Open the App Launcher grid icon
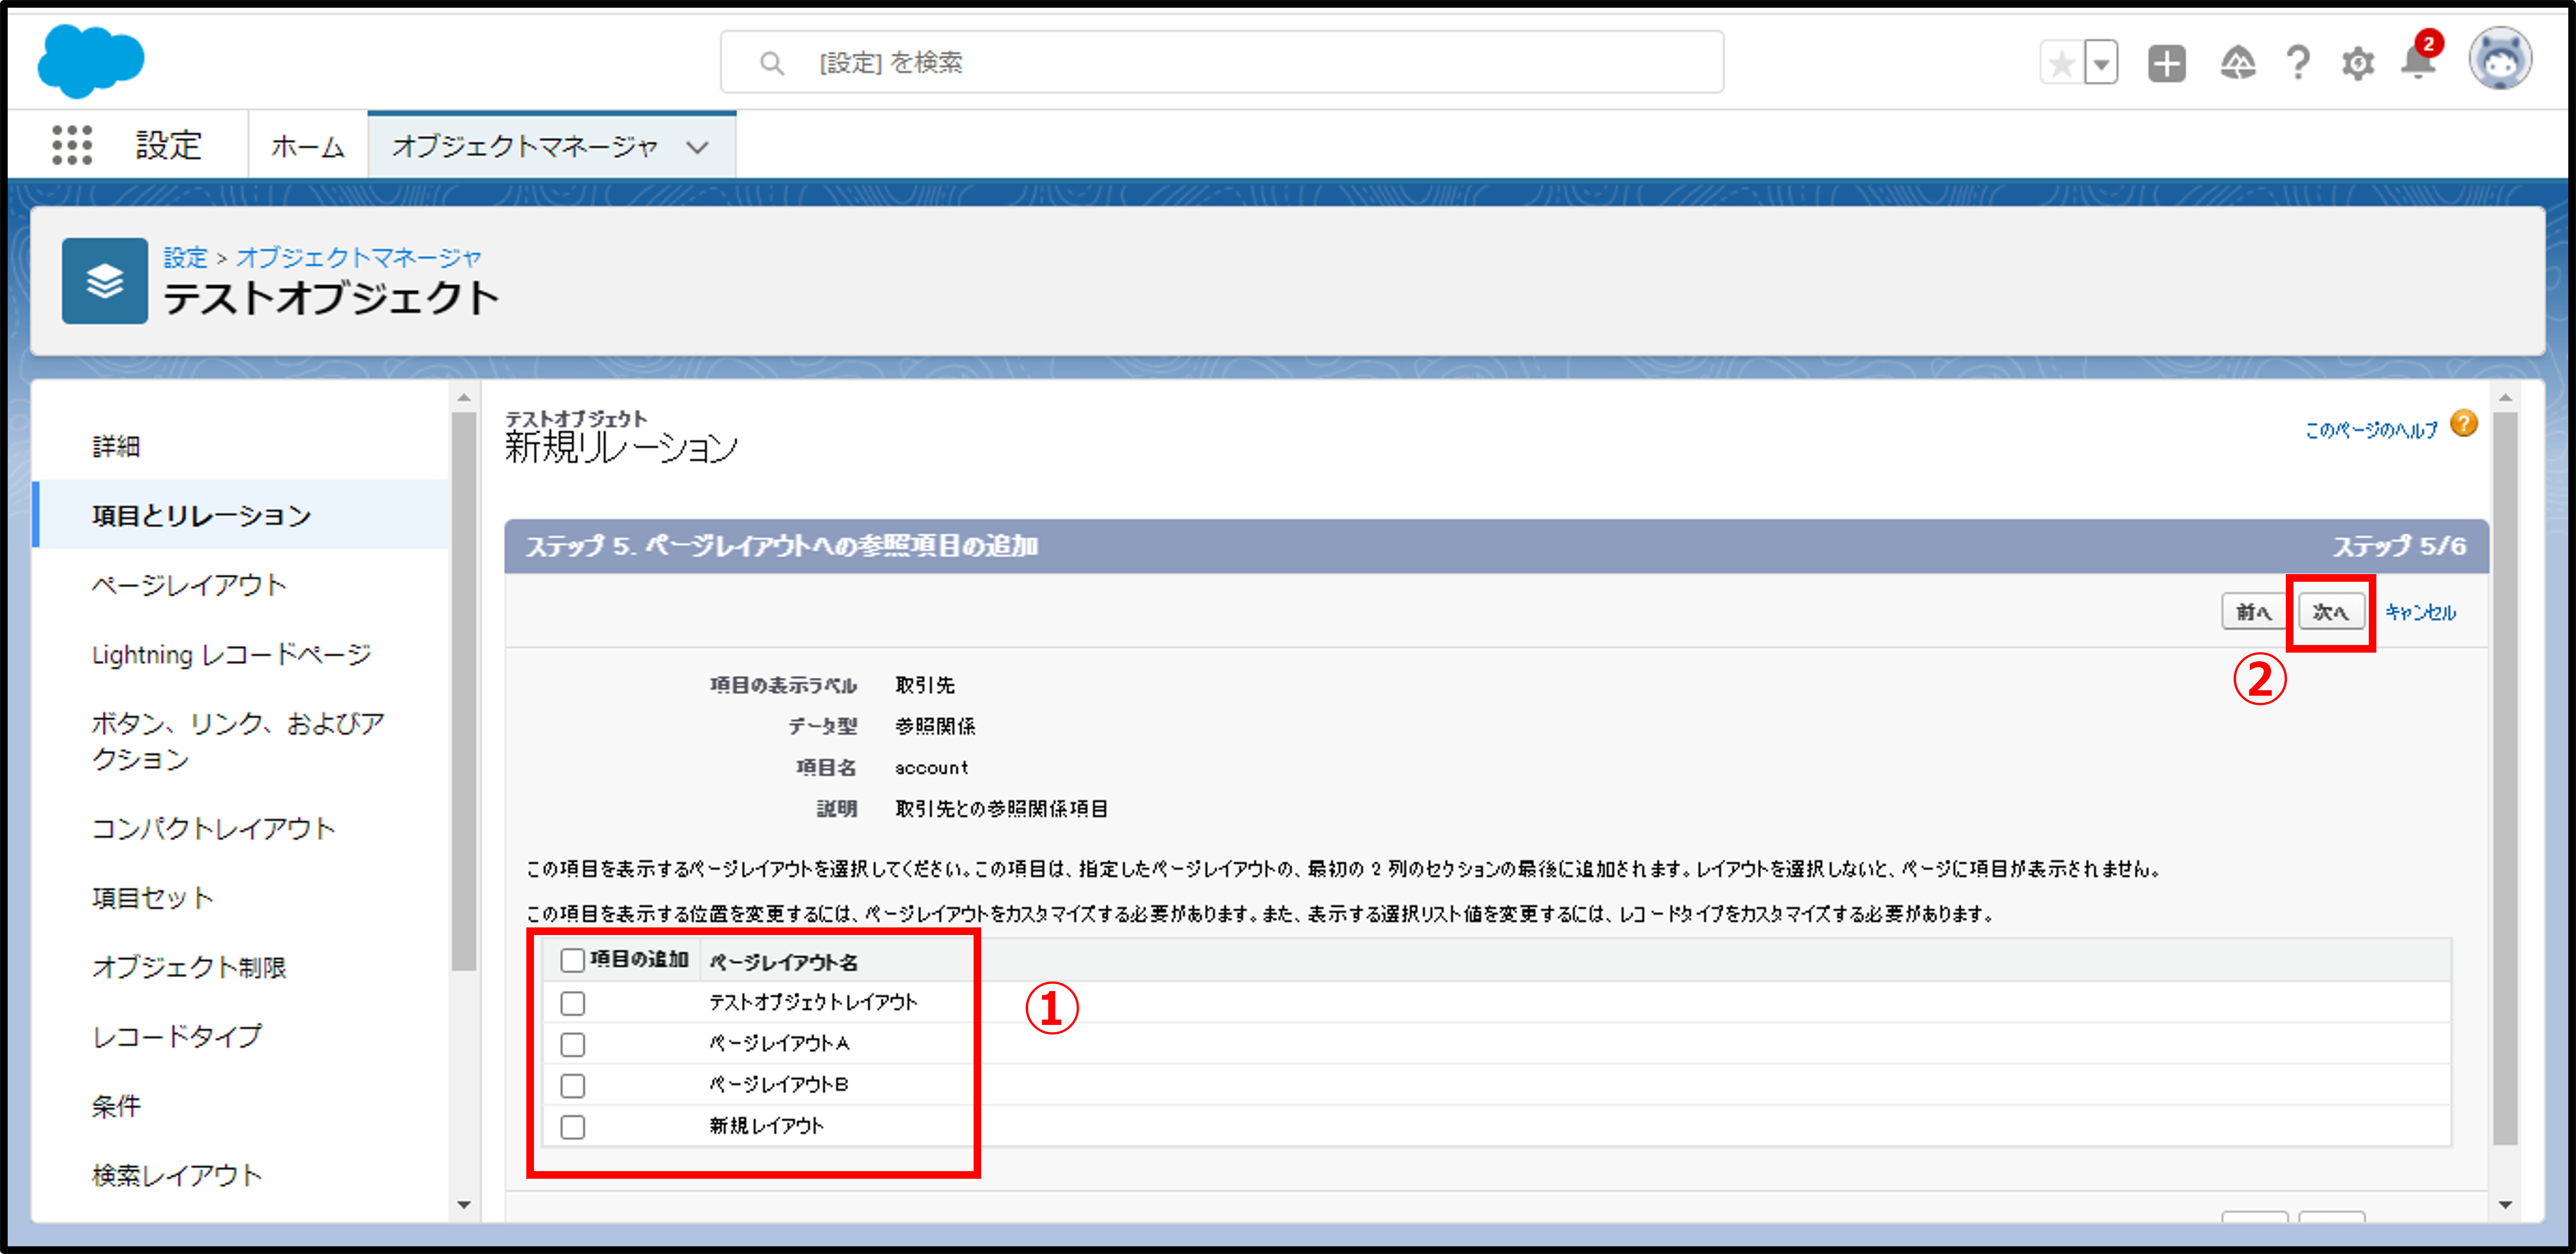The height and width of the screenshot is (1254, 2576). point(72,145)
